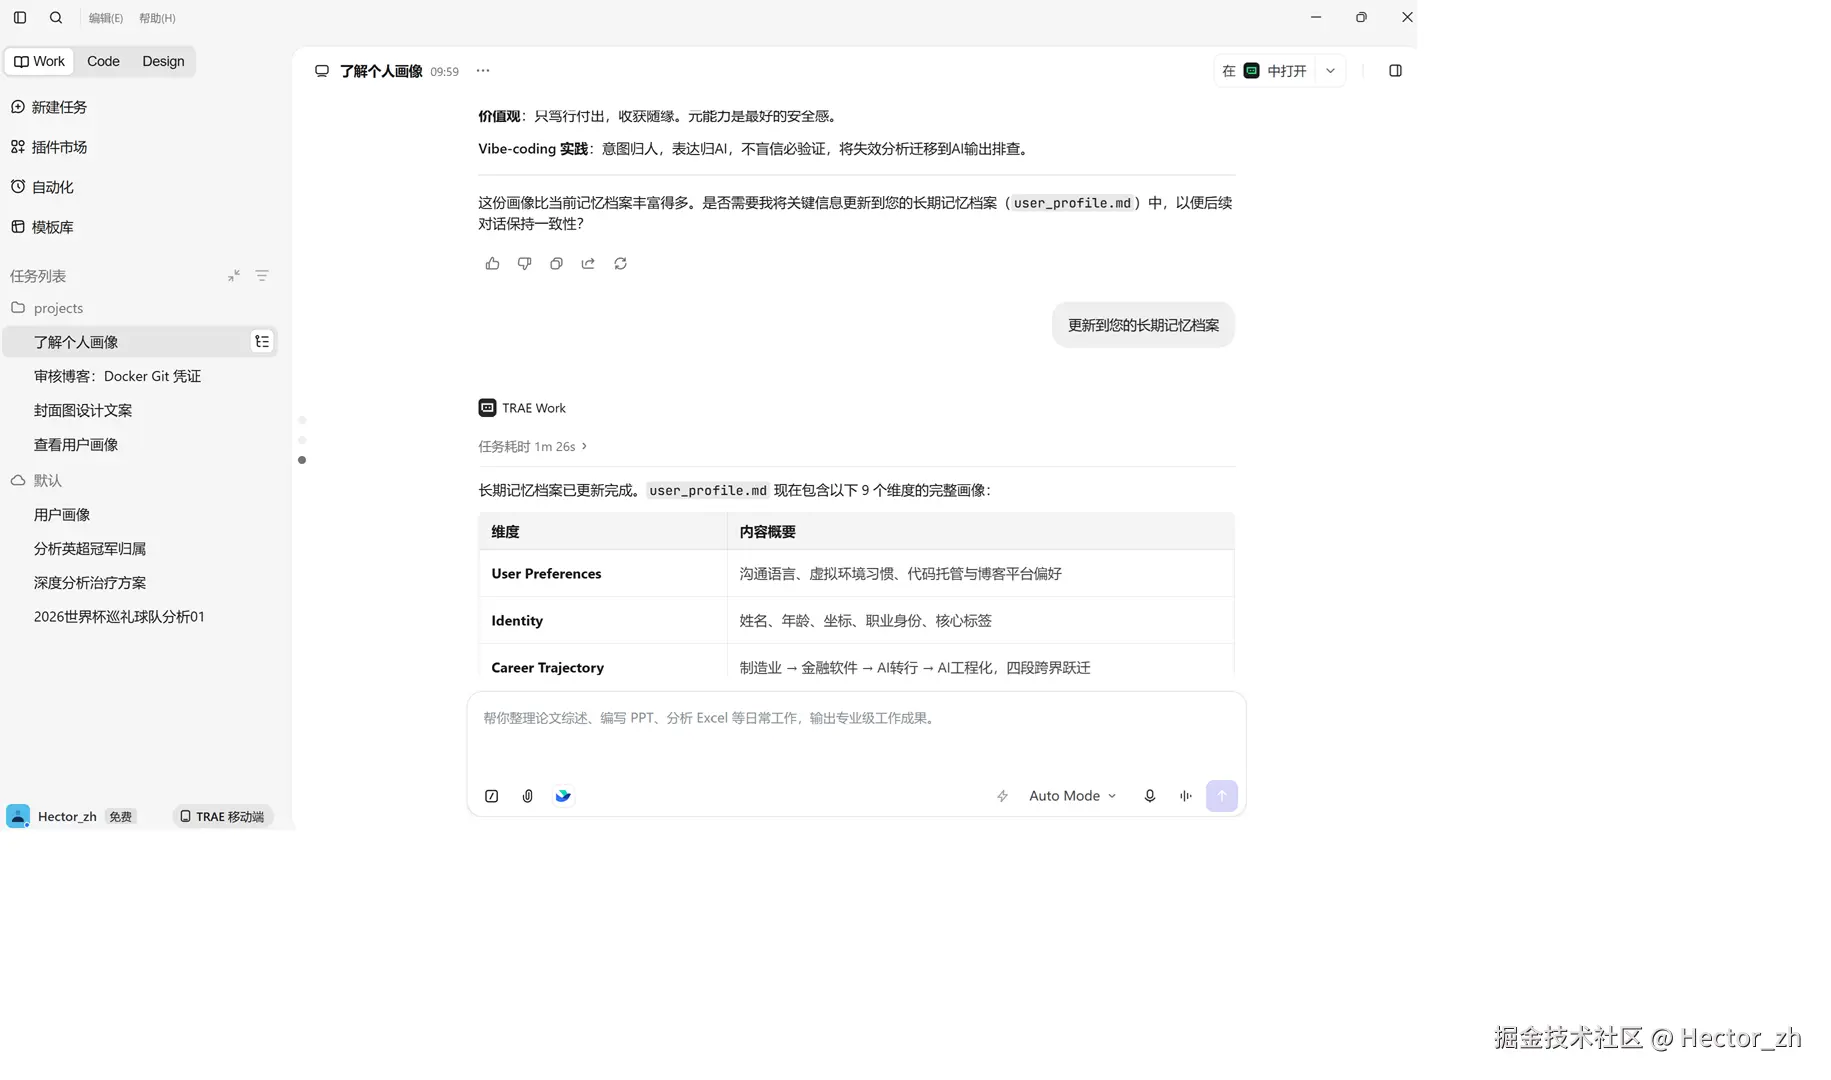This screenshot has height=1080, width=1831.
Task: Jump to the first conversation navigation dot
Action: [302, 420]
